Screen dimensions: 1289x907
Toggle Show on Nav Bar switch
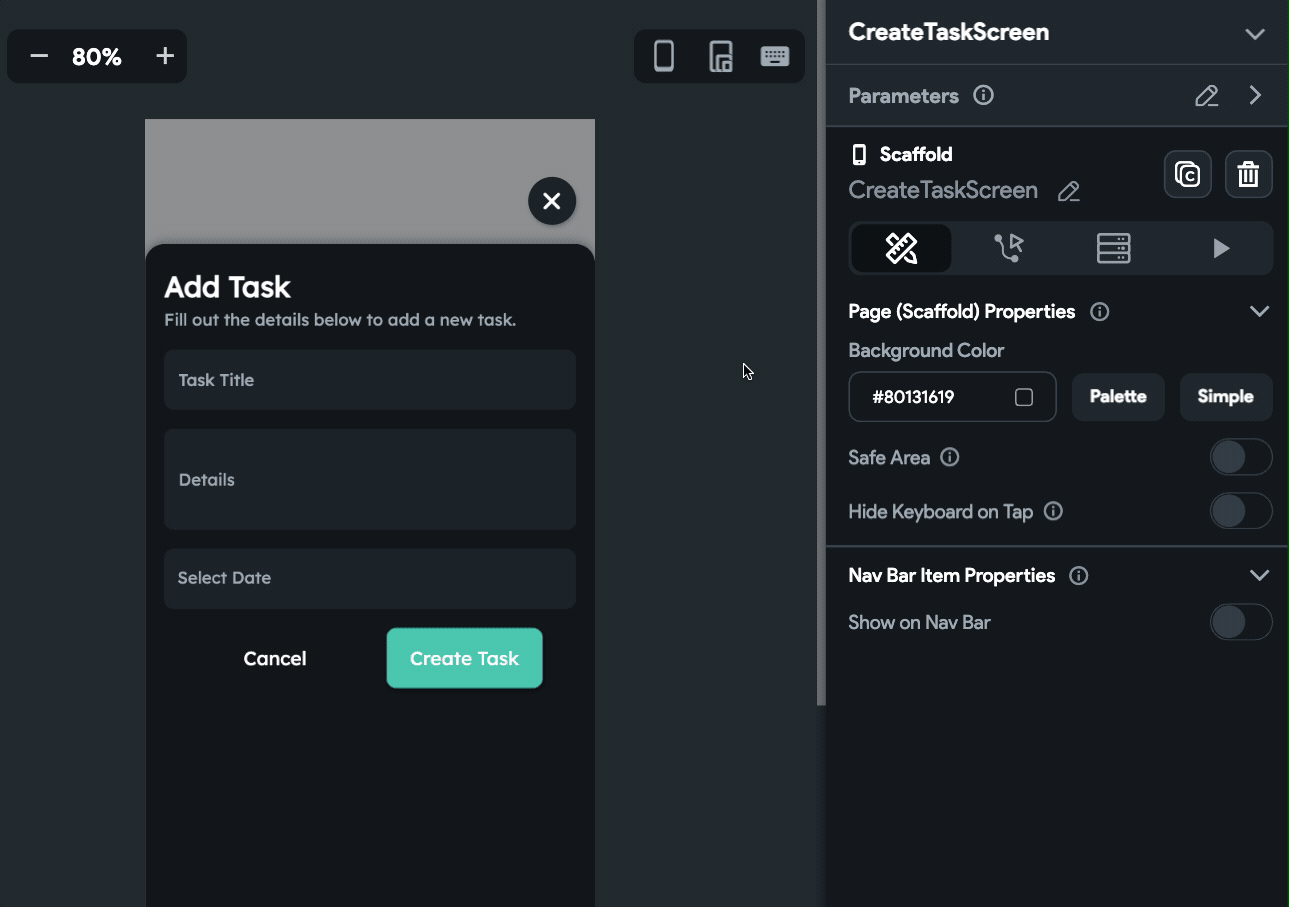pyautogui.click(x=1241, y=622)
